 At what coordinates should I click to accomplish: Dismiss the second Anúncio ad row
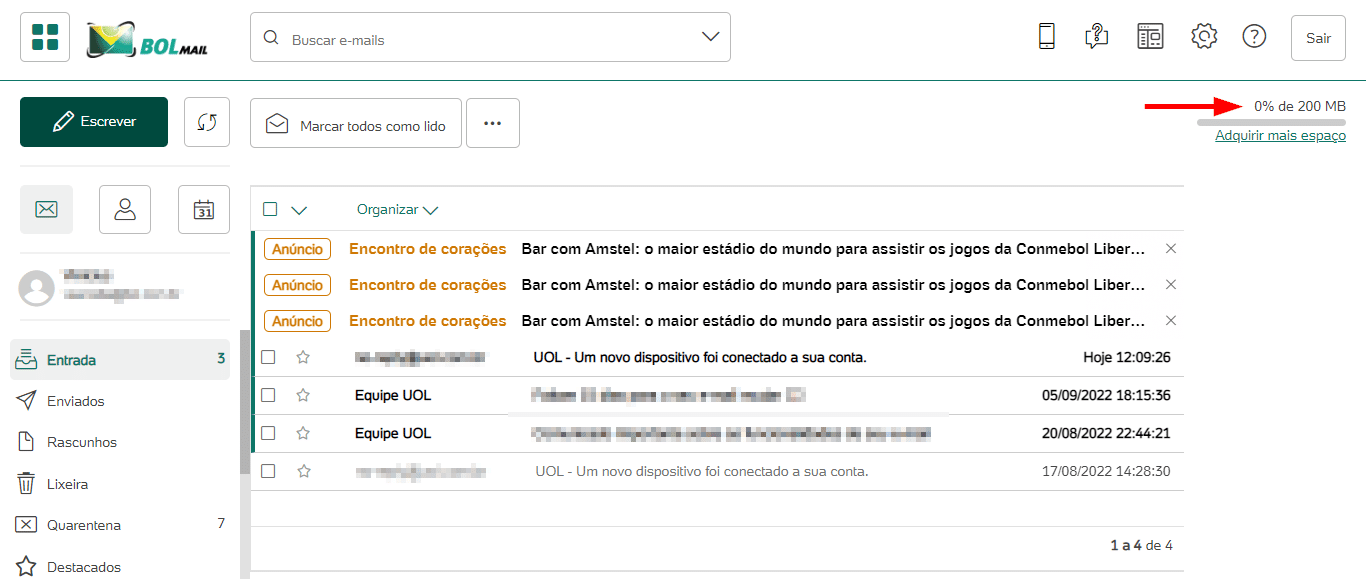tap(1171, 284)
